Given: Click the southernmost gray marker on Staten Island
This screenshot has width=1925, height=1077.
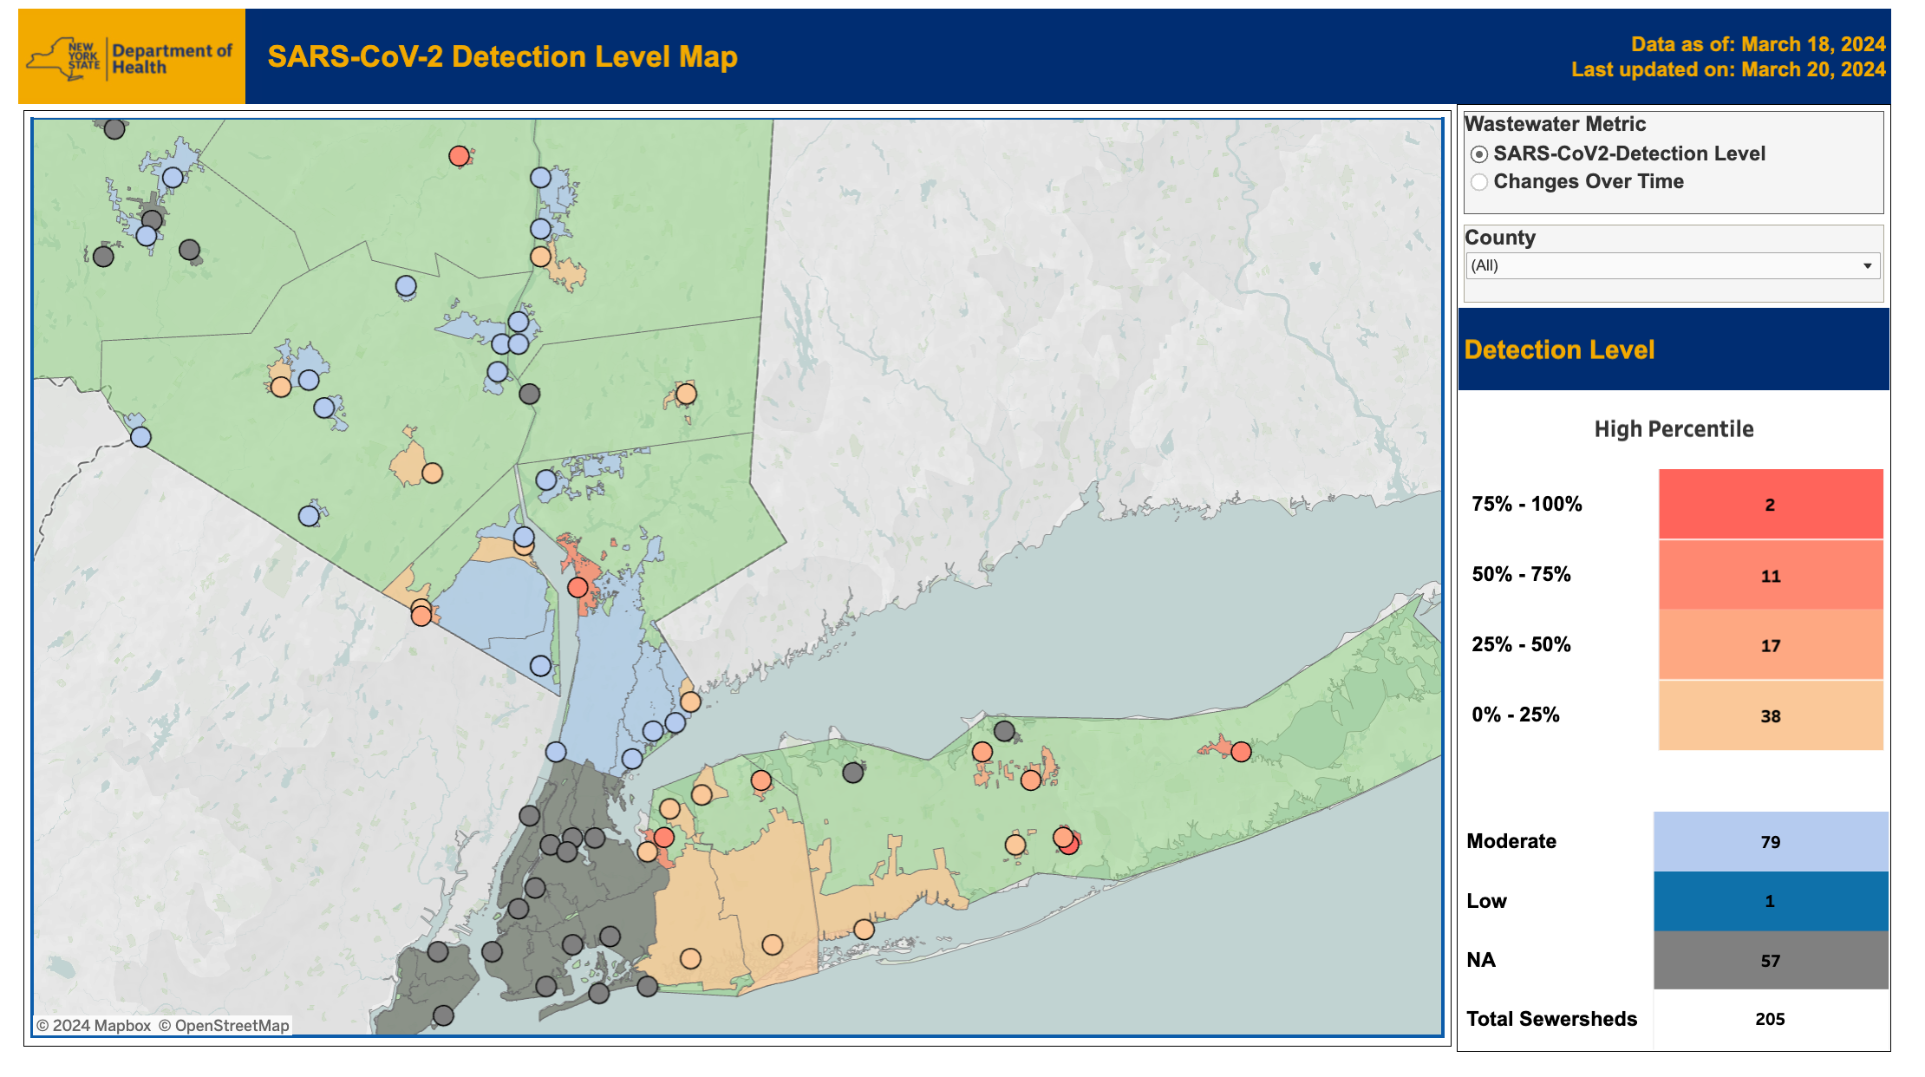Looking at the screenshot, I should (x=443, y=1015).
